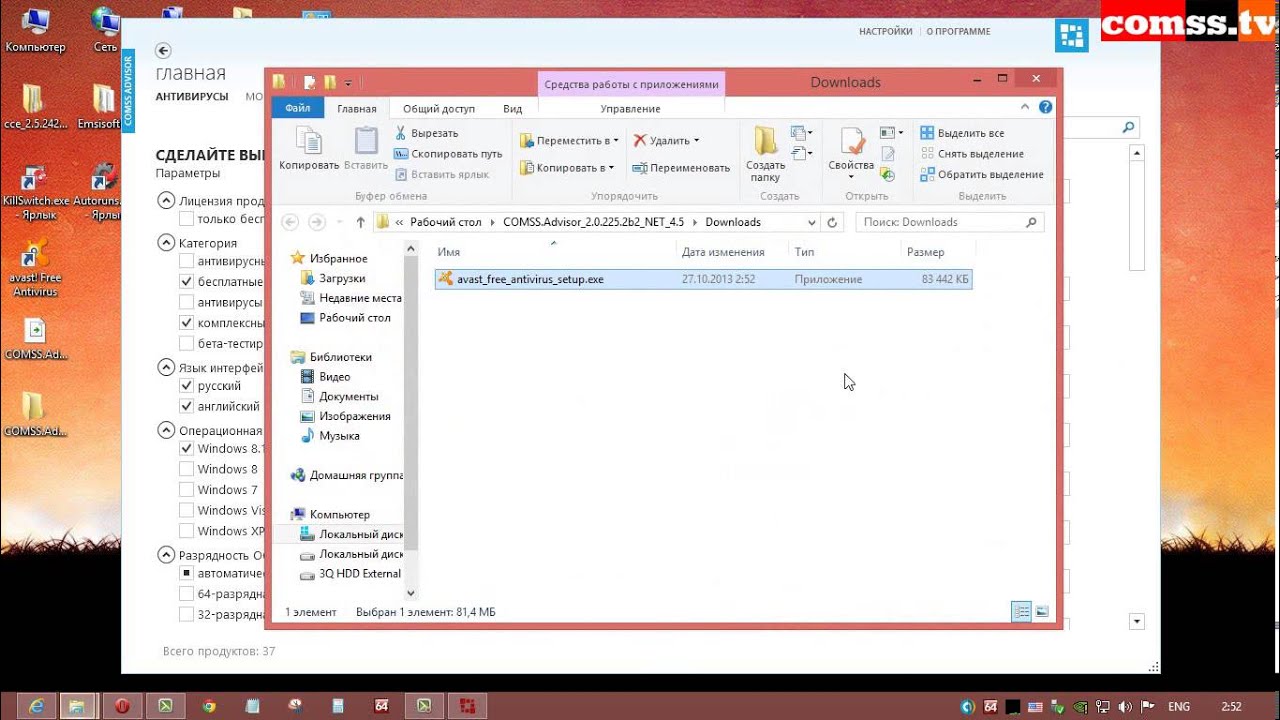1280x720 pixels.
Task: Open KillSwitch.exe desktop shortcut
Action: [35, 193]
